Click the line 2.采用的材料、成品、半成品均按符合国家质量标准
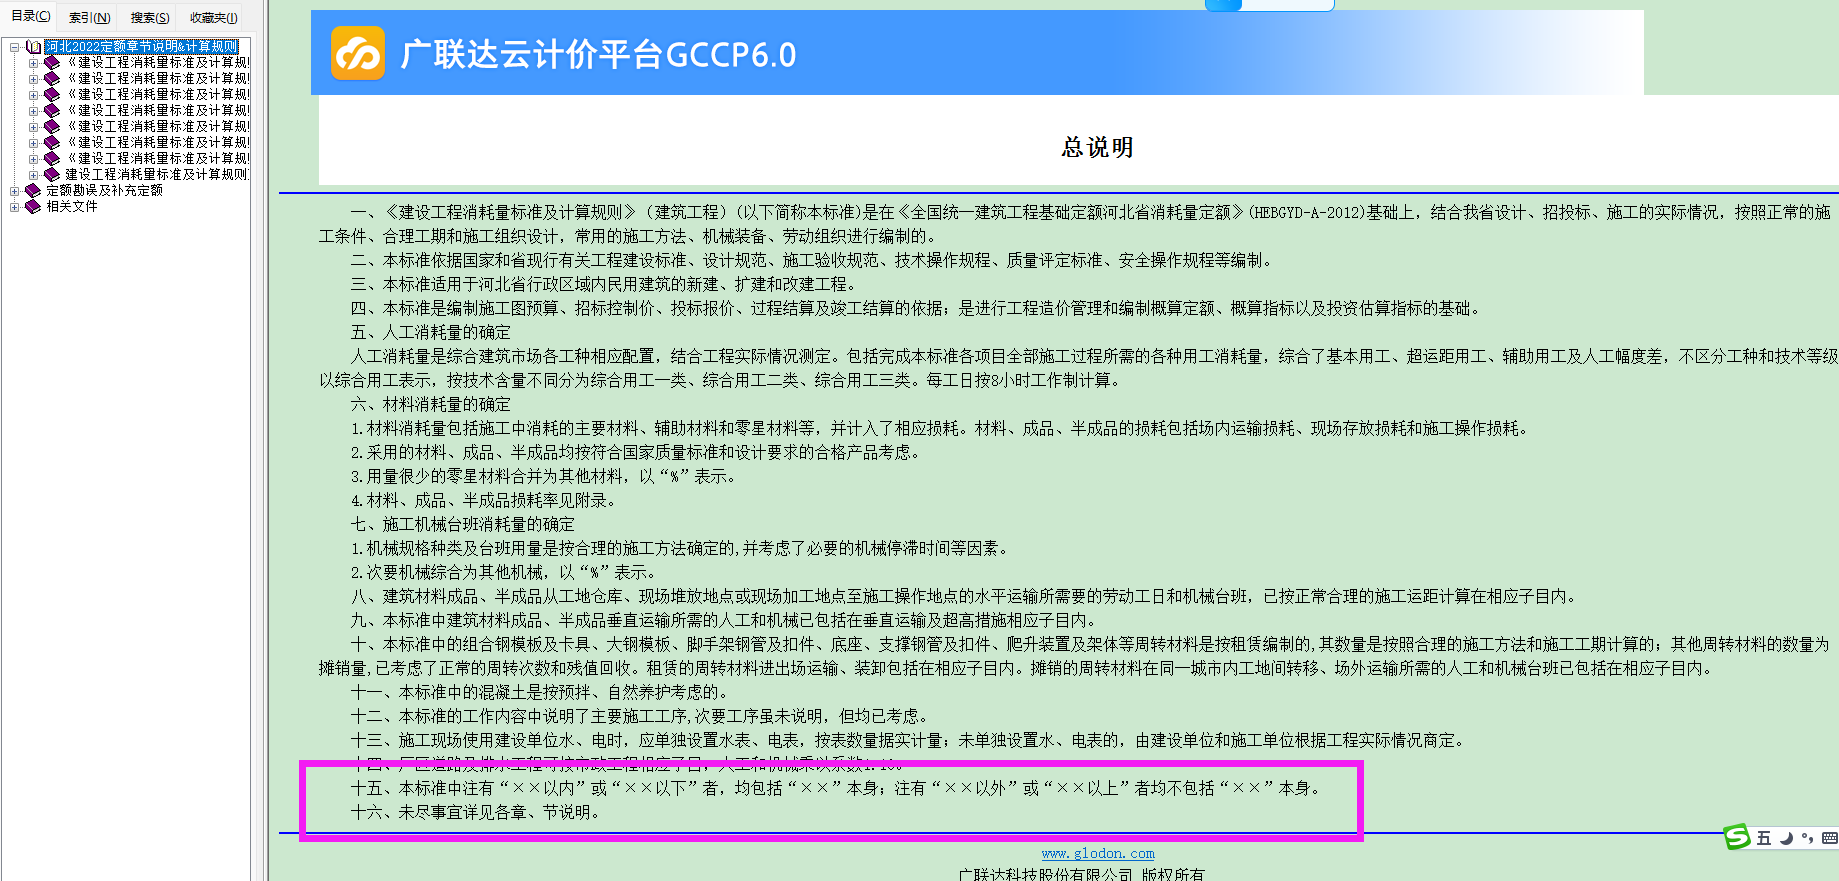The width and height of the screenshot is (1839, 881). [x=638, y=452]
